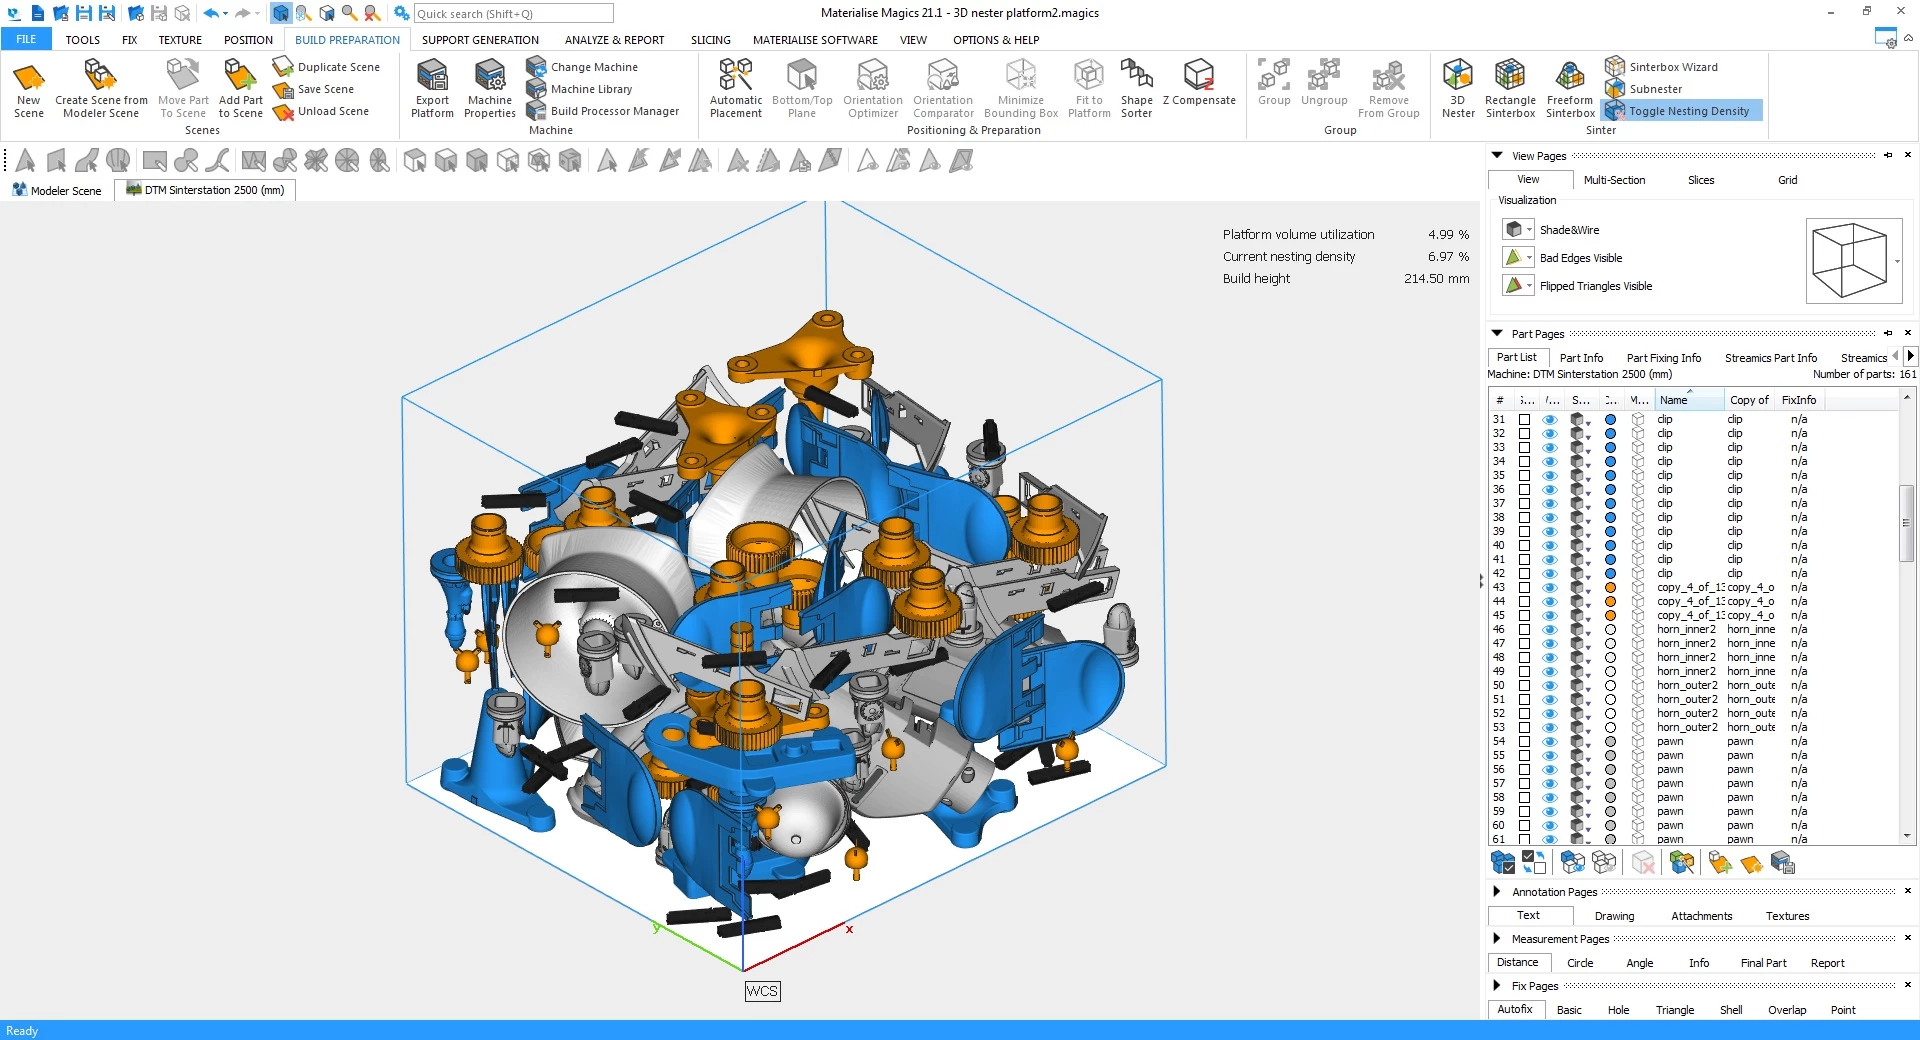Start a New Scene

[29, 76]
